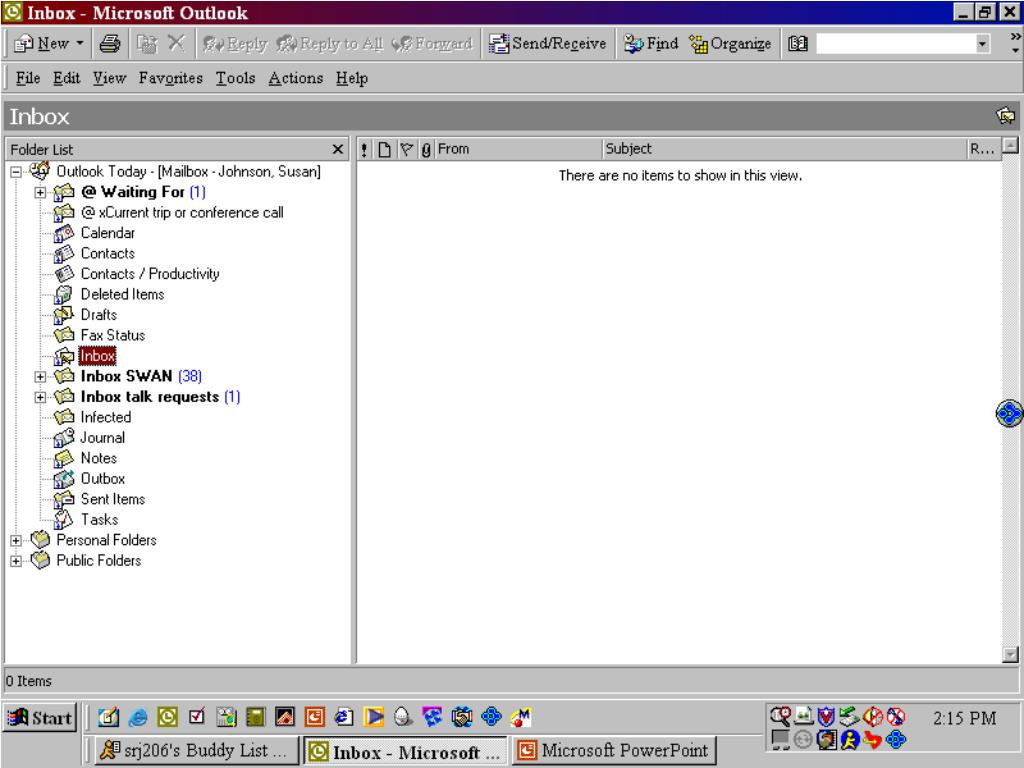This screenshot has height=768, width=1024.
Task: Expand the Inbox SWAN folder
Action: (40, 377)
